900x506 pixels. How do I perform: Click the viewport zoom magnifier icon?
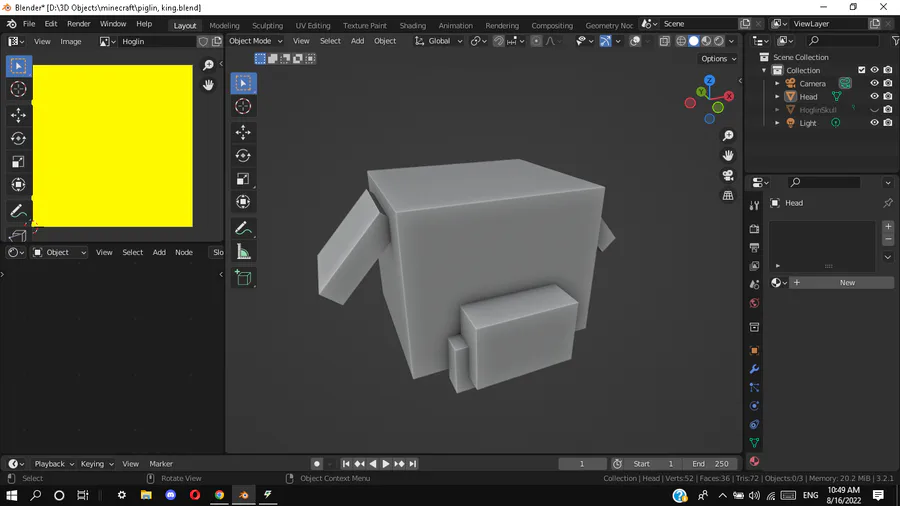[728, 136]
